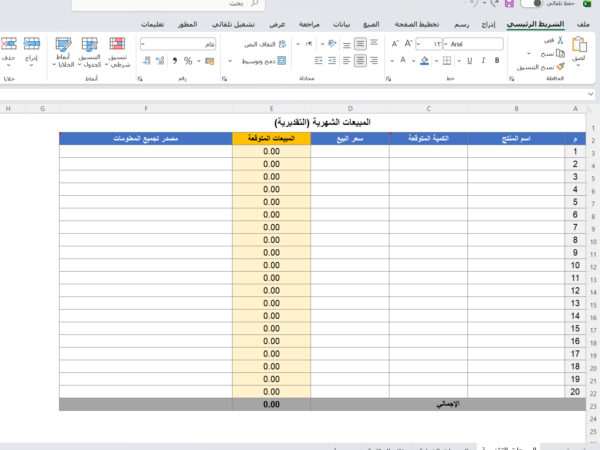This screenshot has width=600, height=450.
Task: Click the Insert cells button
Action: [31, 52]
